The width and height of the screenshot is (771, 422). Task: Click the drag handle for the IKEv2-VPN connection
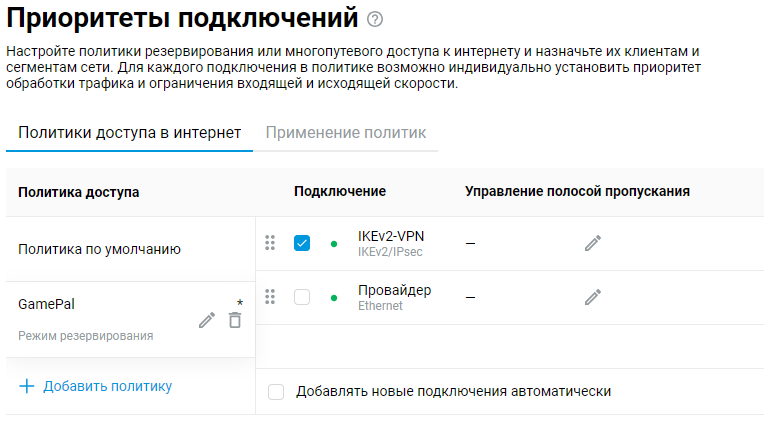pos(269,243)
